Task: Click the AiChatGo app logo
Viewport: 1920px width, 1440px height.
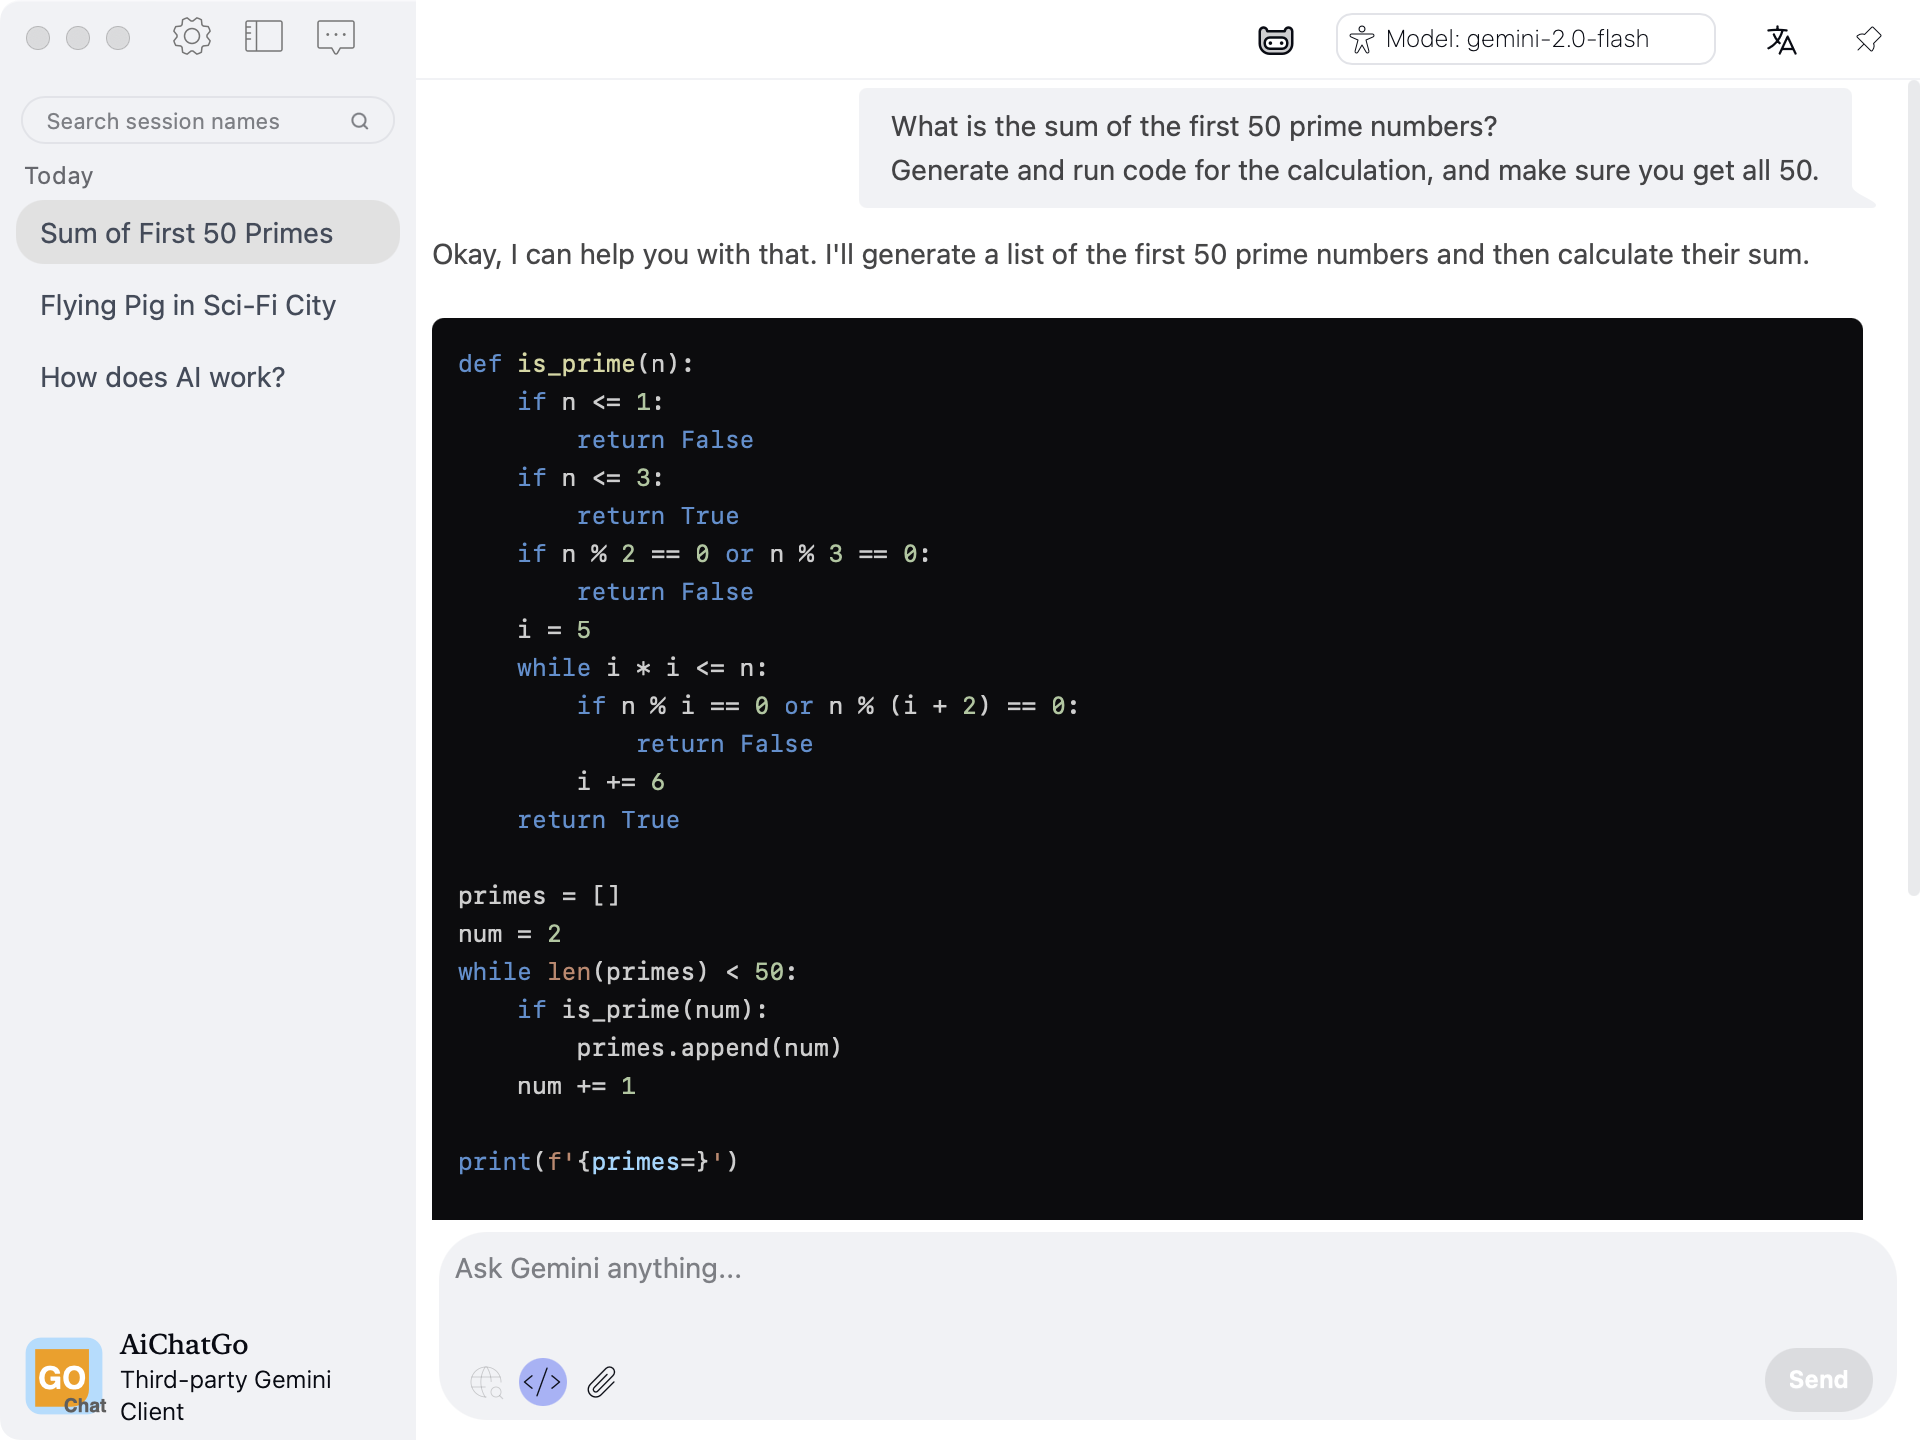Action: 65,1376
